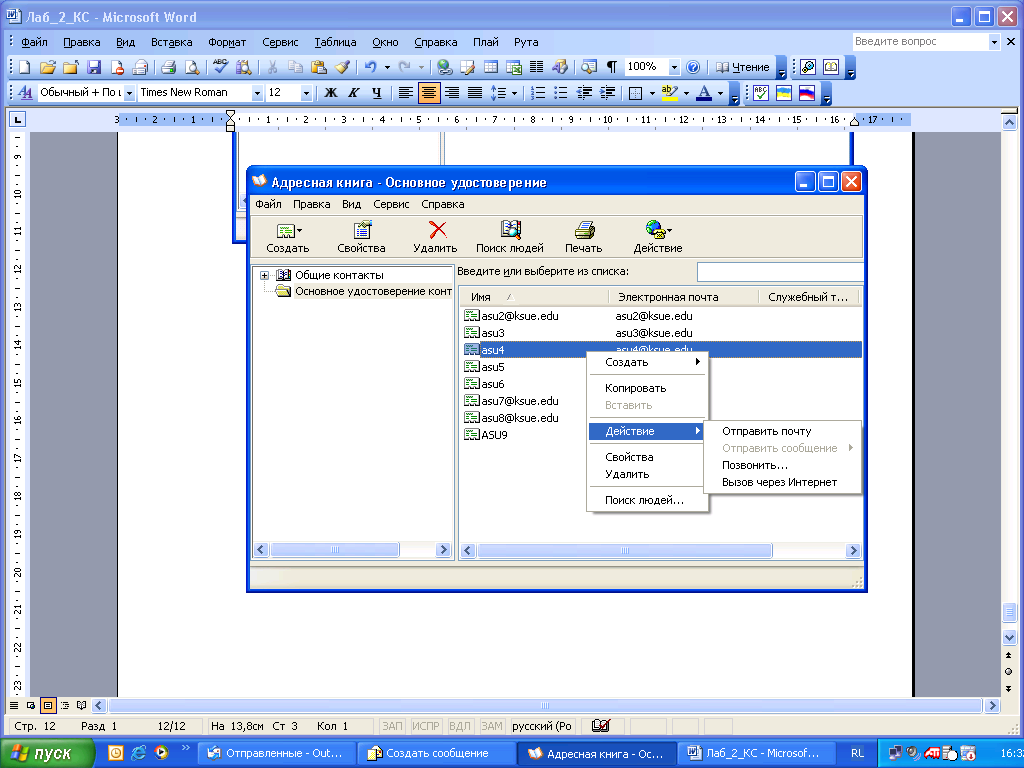
Task: Sort by Электронная почта column header
Action: (x=683, y=297)
